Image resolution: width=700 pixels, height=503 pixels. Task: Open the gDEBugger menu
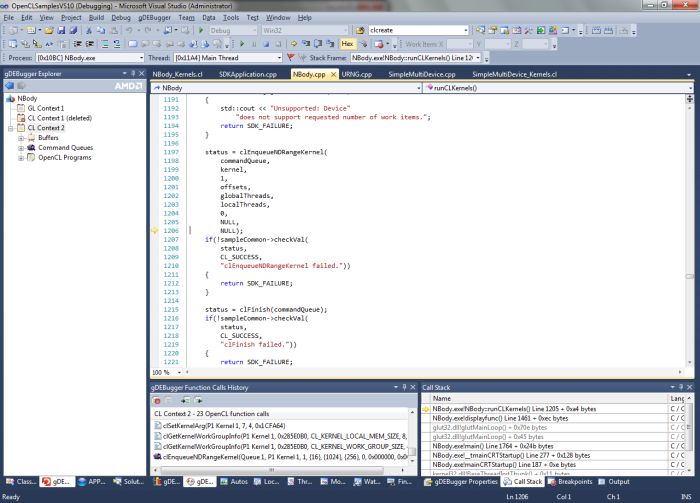[x=154, y=17]
